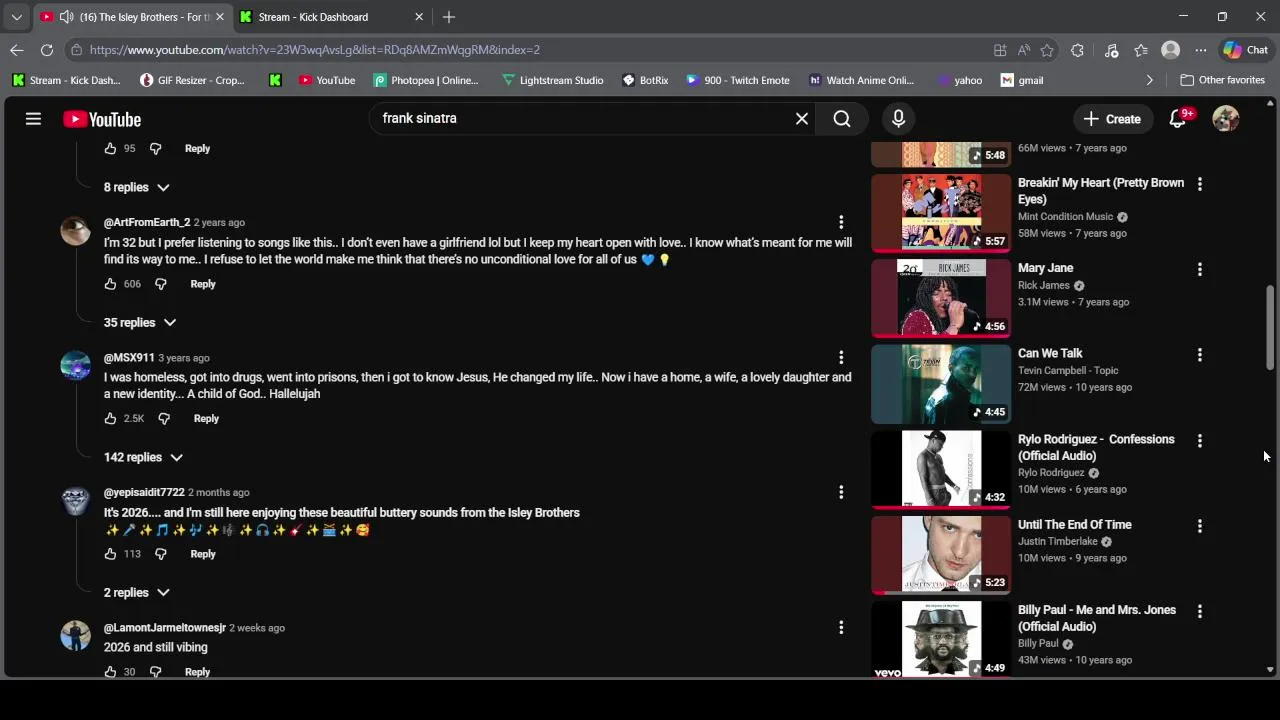
Task: Add page to favorites with star icon
Action: pyautogui.click(x=1047, y=50)
